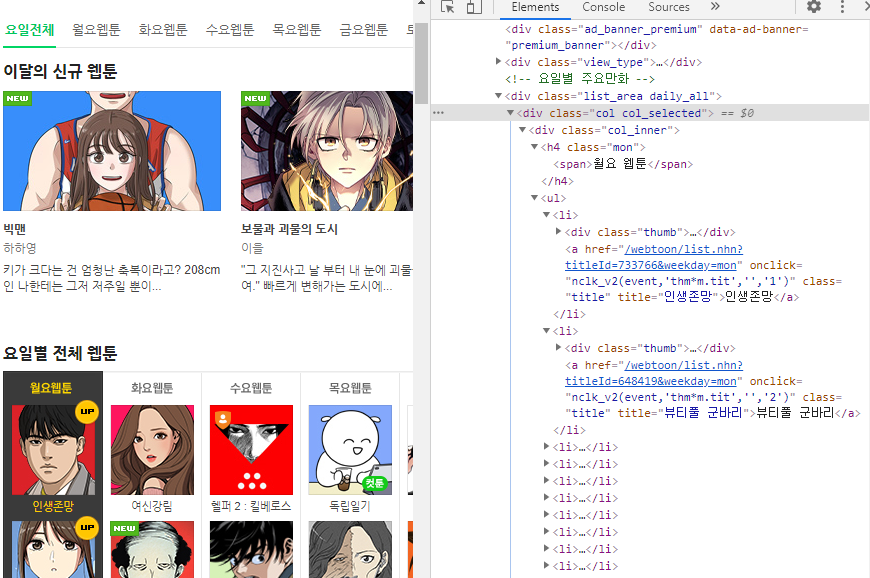Click author name 하하영

coord(19,248)
